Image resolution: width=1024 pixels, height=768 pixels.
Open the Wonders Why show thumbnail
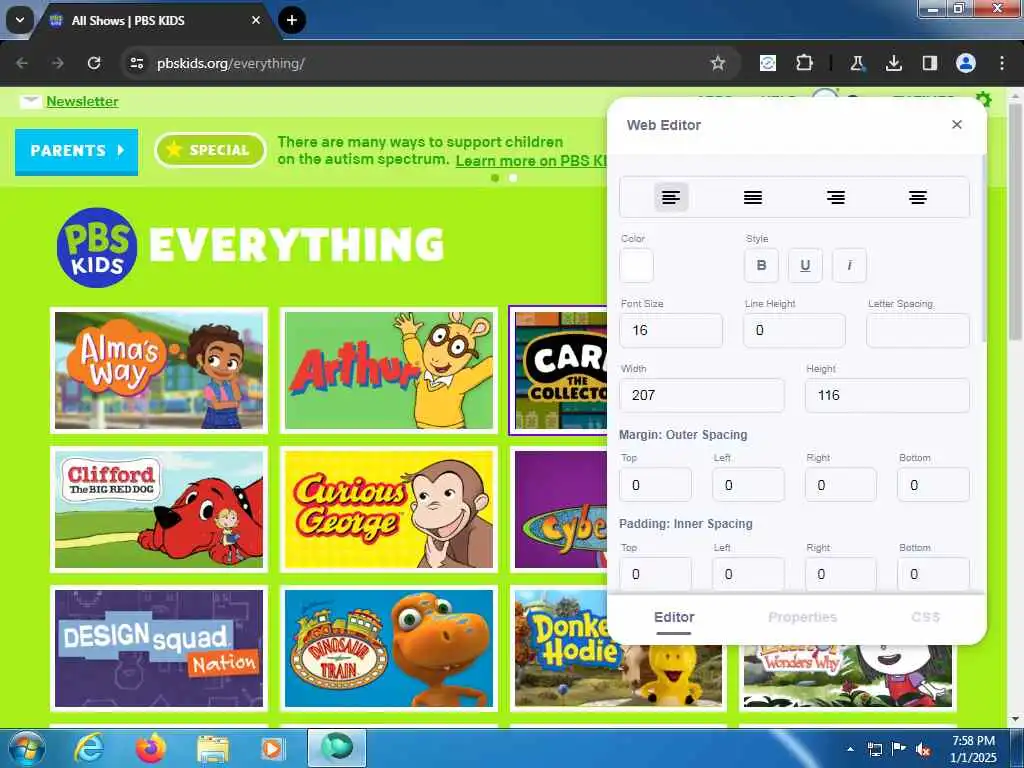point(848,677)
